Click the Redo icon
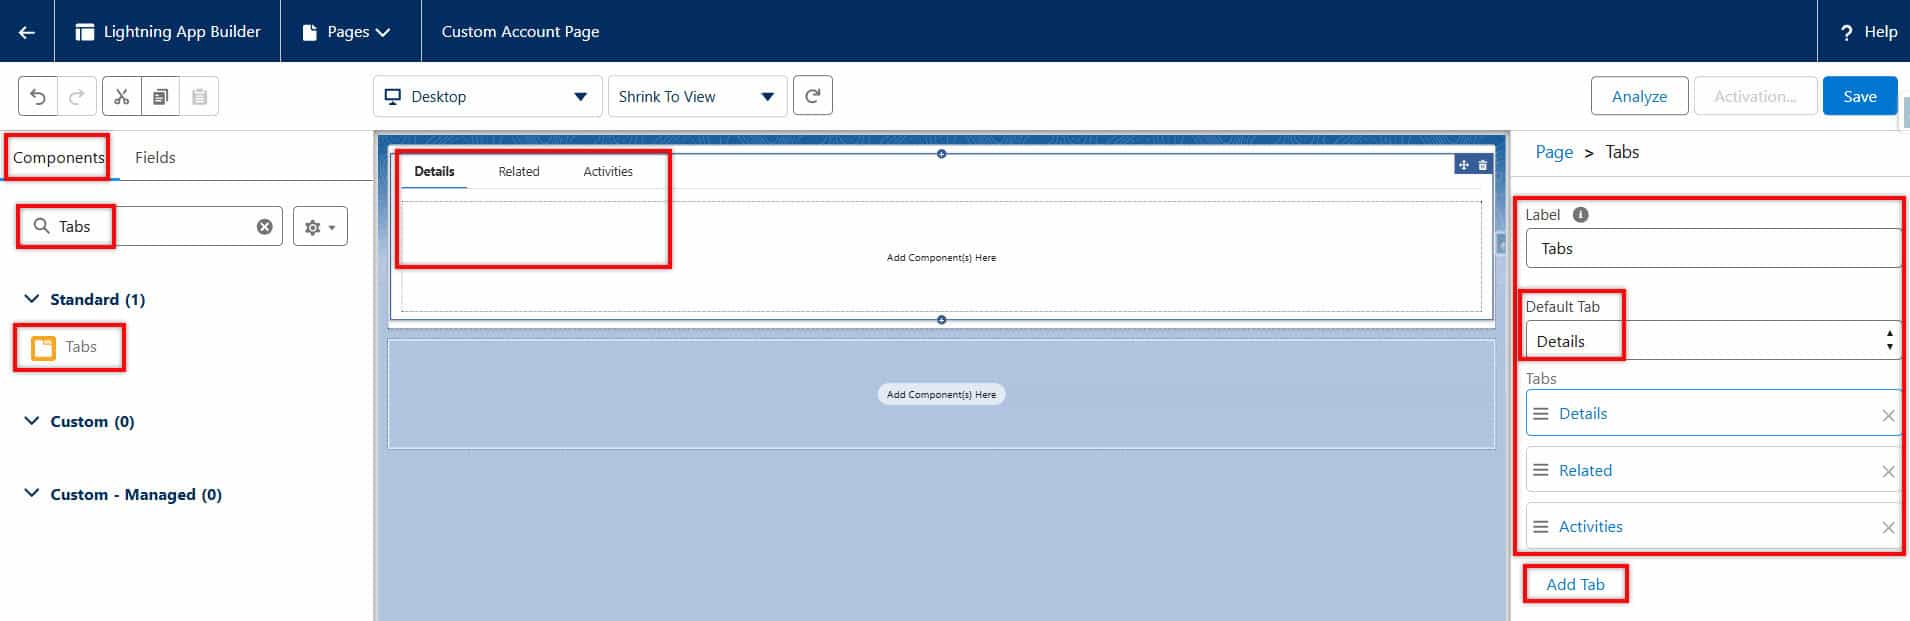Viewport: 1910px width, 621px height. pos(77,97)
